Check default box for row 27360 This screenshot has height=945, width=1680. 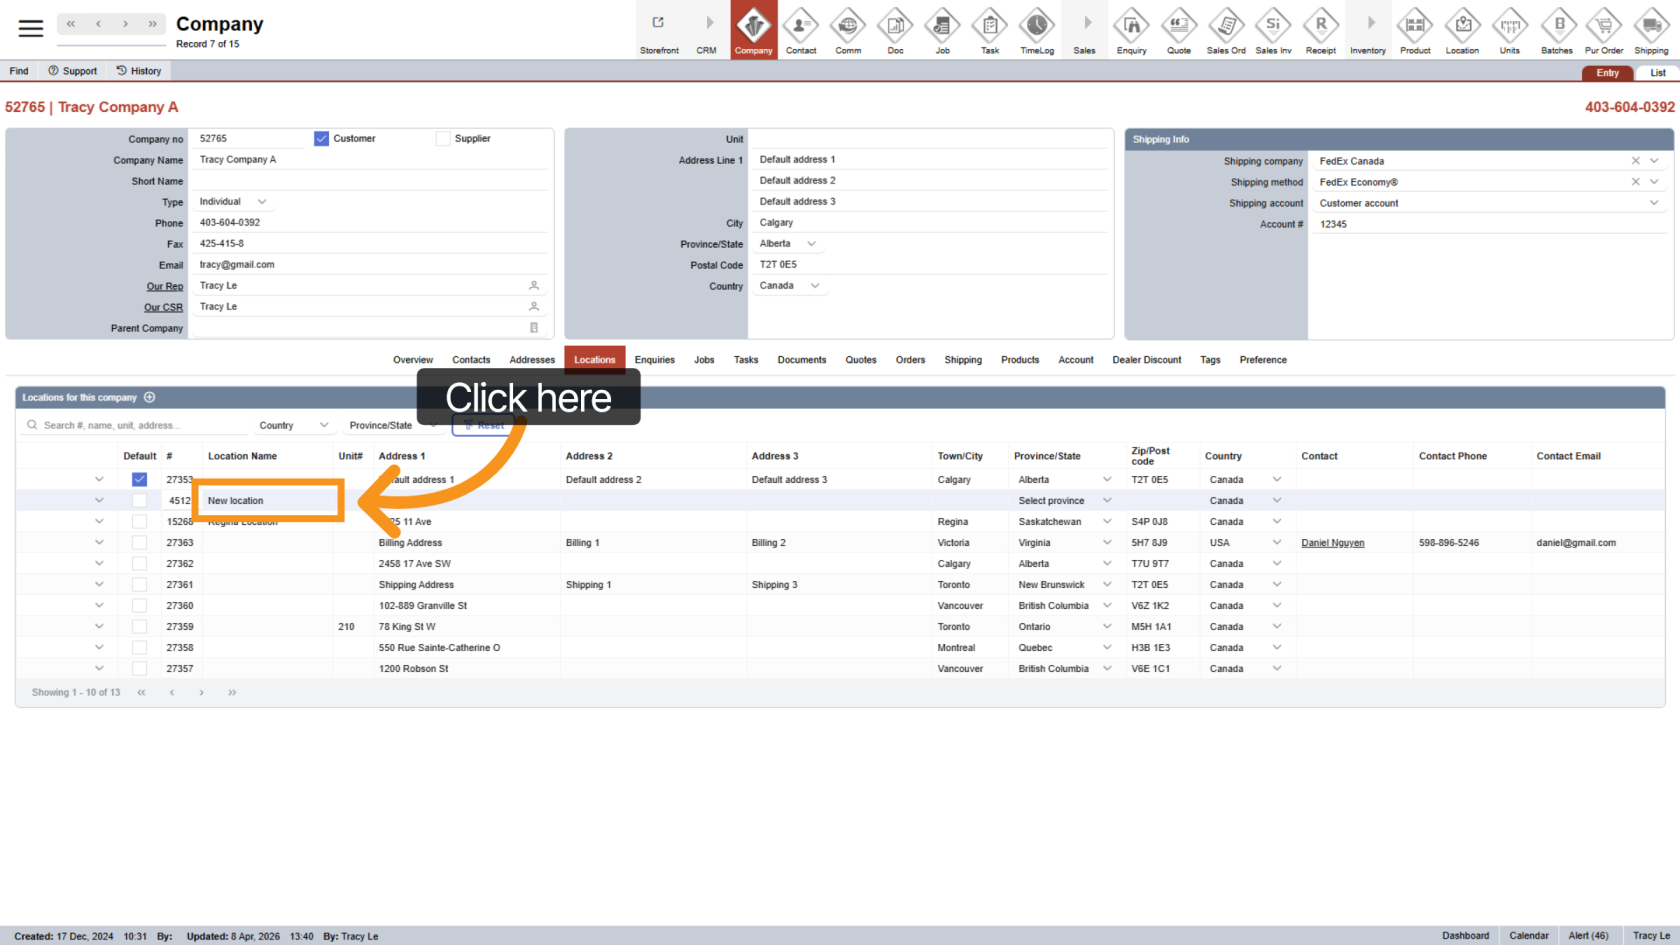(x=139, y=606)
